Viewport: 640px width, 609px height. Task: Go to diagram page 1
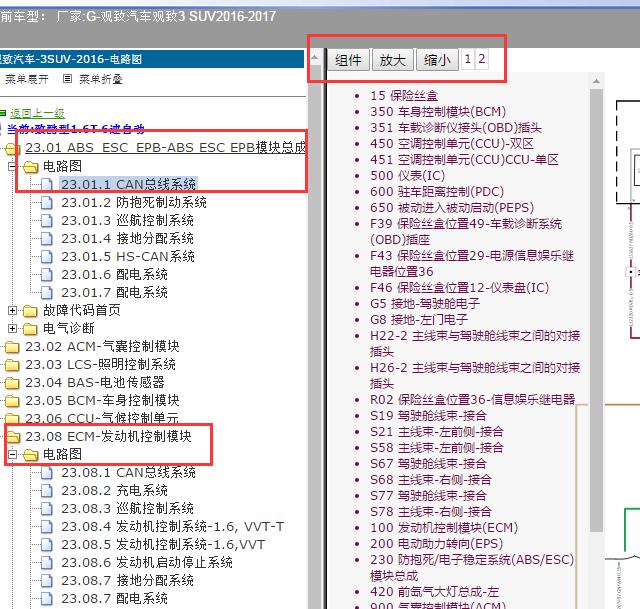[468, 59]
